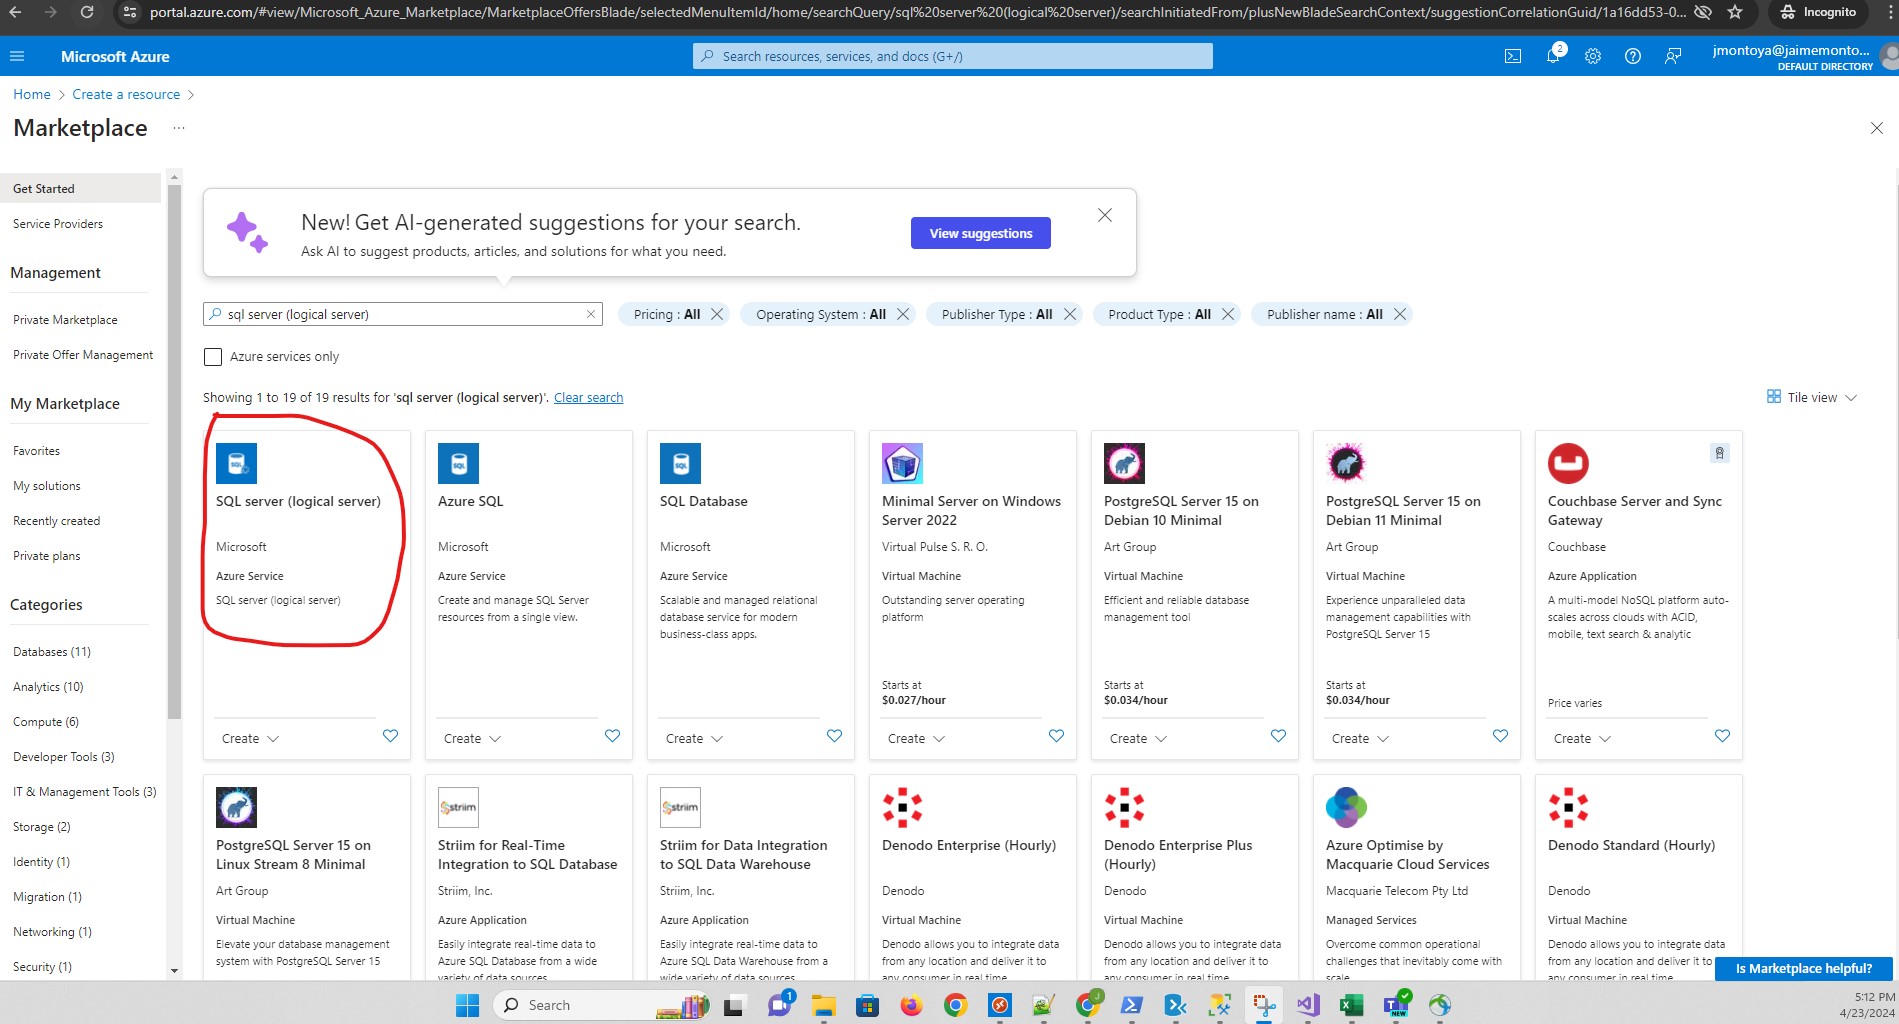Dismiss the AI suggestions banner
The image size is (1899, 1024).
(x=1105, y=215)
